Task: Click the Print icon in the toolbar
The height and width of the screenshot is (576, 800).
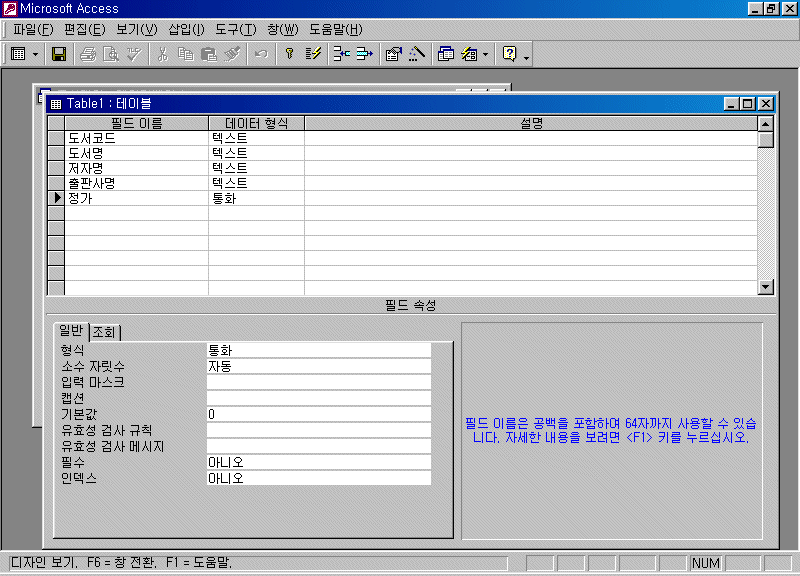Action: [88, 54]
